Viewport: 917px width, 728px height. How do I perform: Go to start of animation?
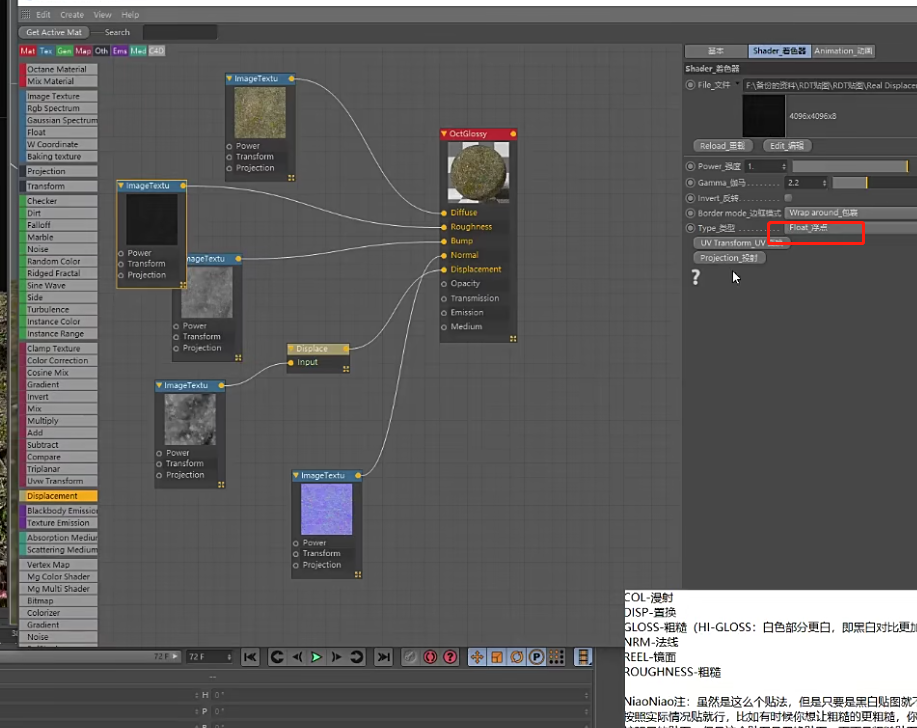tap(250, 657)
